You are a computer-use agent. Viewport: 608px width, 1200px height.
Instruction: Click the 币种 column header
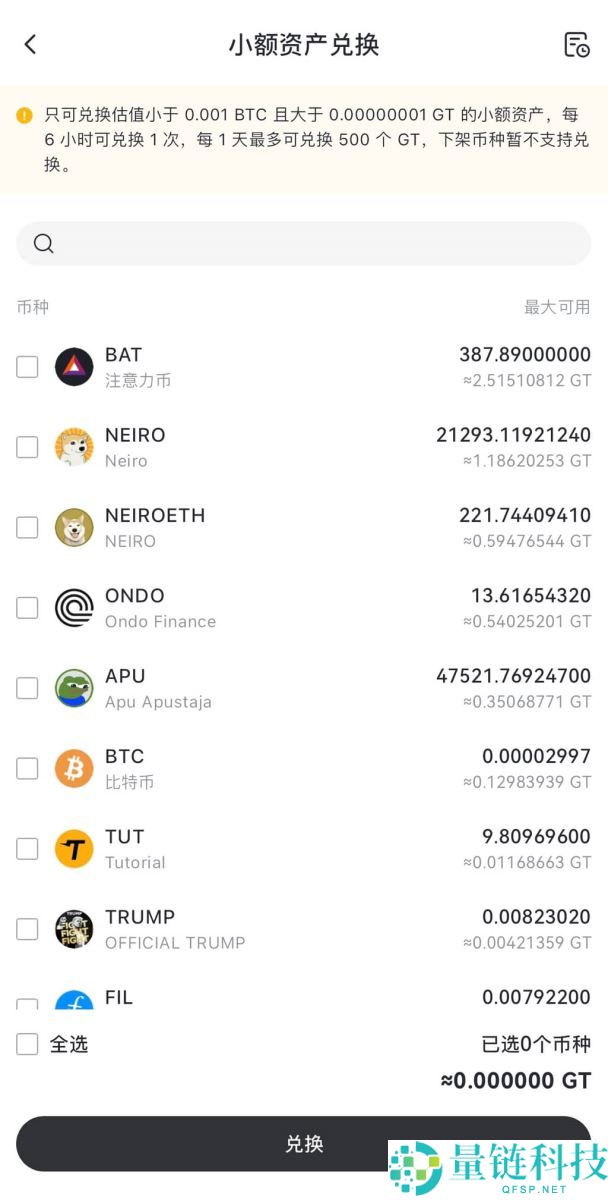(x=32, y=307)
